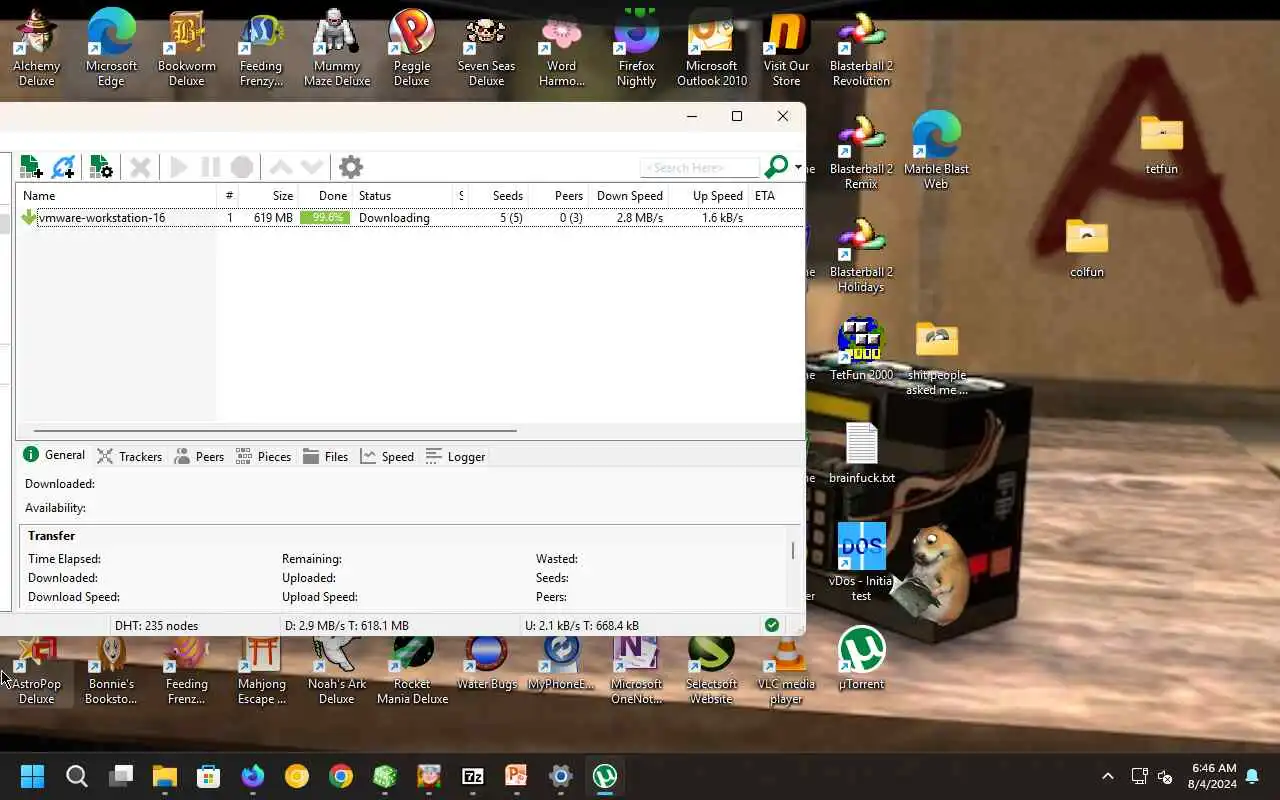Click the torrent list horizontal scrollbar
Image resolution: width=1280 pixels, height=800 pixels.
point(275,431)
